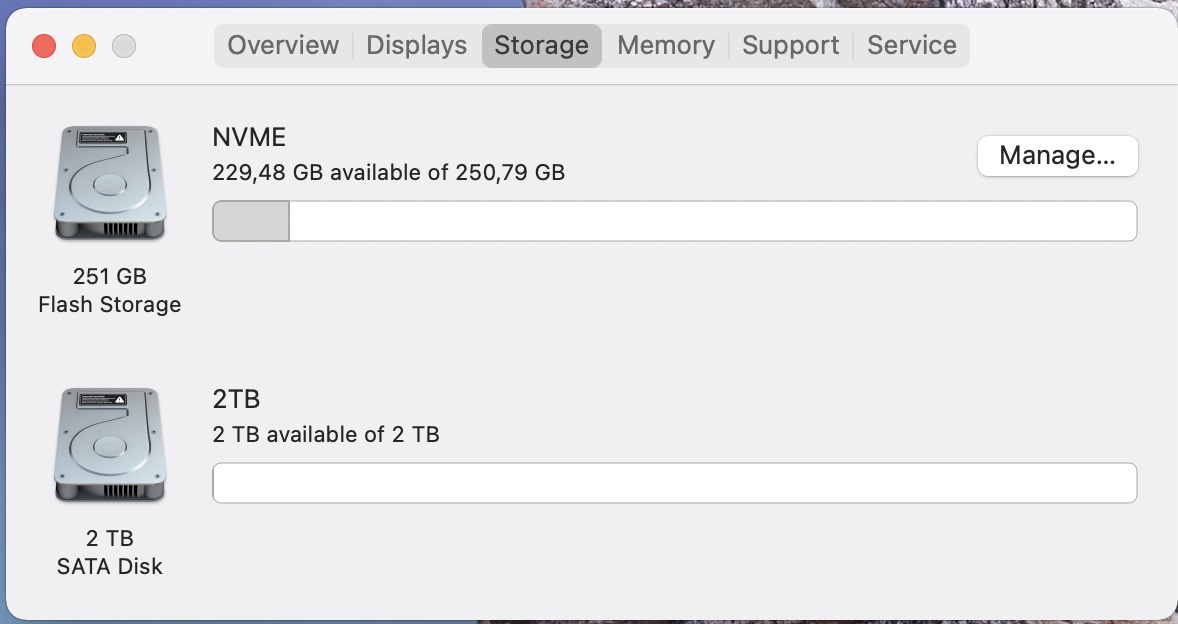This screenshot has height=624, width=1178.
Task: Click the Manage... button for NVME
Action: point(1057,155)
